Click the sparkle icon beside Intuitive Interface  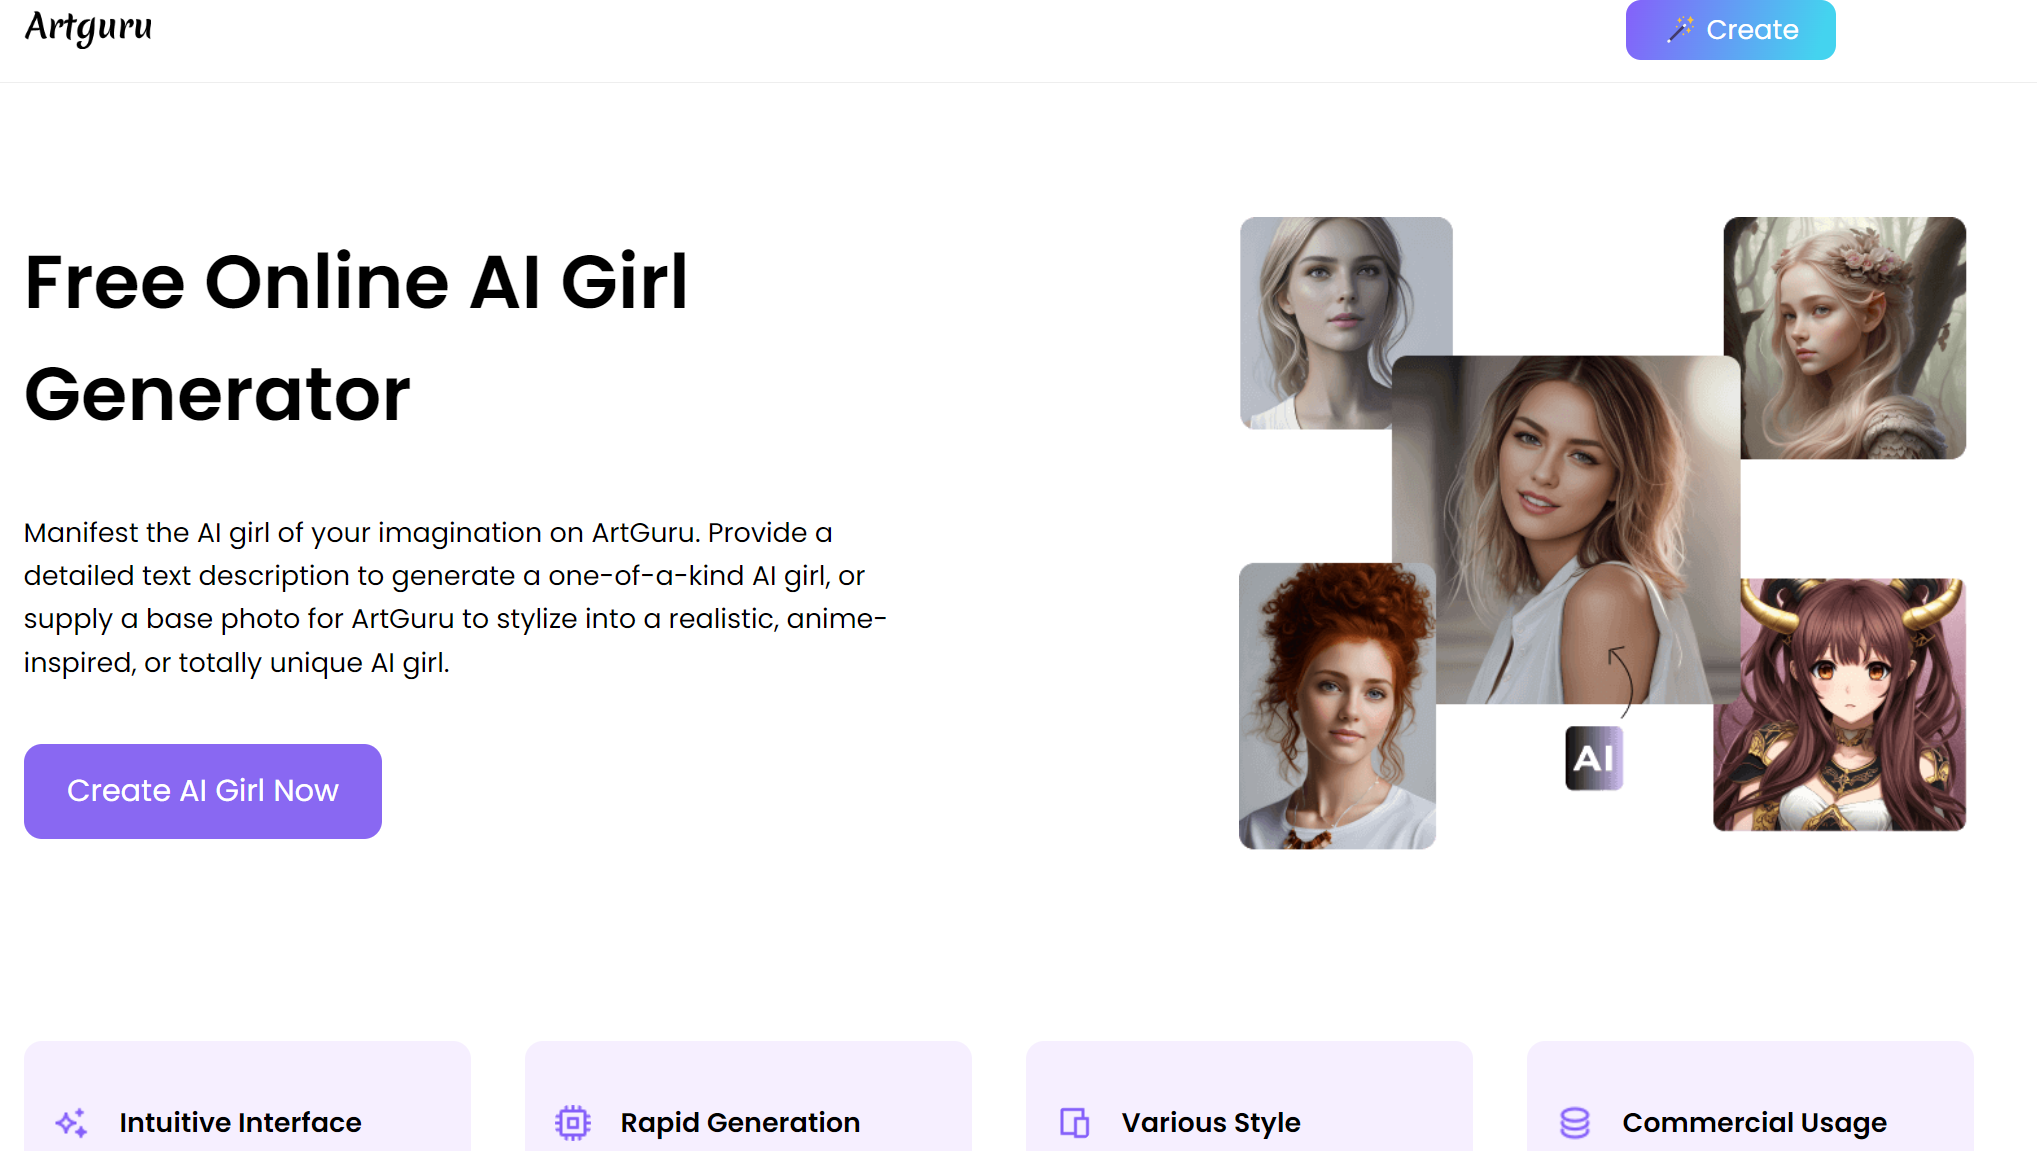tap(71, 1123)
